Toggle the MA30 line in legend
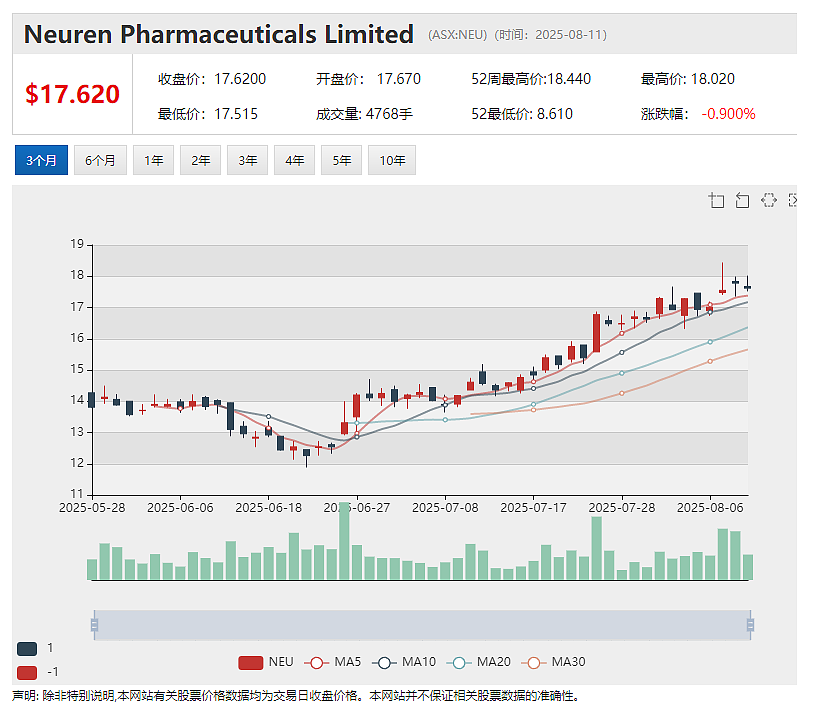Image resolution: width=815 pixels, height=710 pixels. point(554,662)
